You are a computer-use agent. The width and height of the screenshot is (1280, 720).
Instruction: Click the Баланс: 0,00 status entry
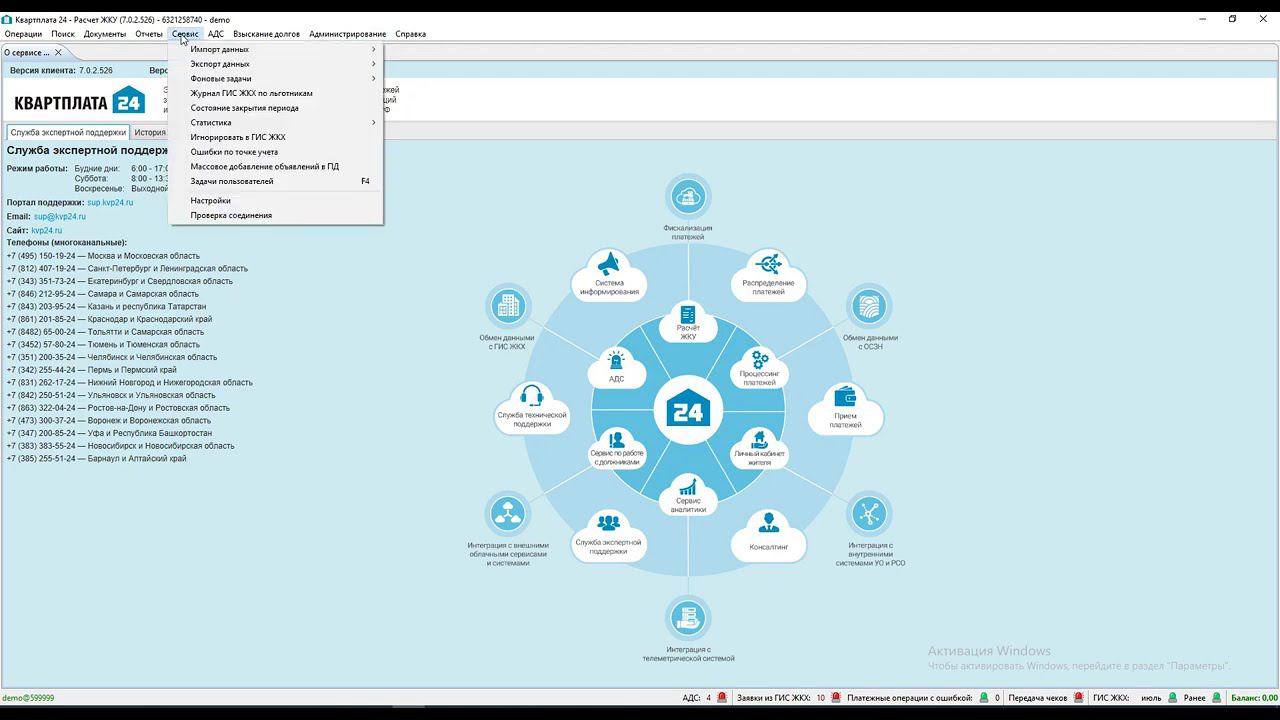point(1254,698)
